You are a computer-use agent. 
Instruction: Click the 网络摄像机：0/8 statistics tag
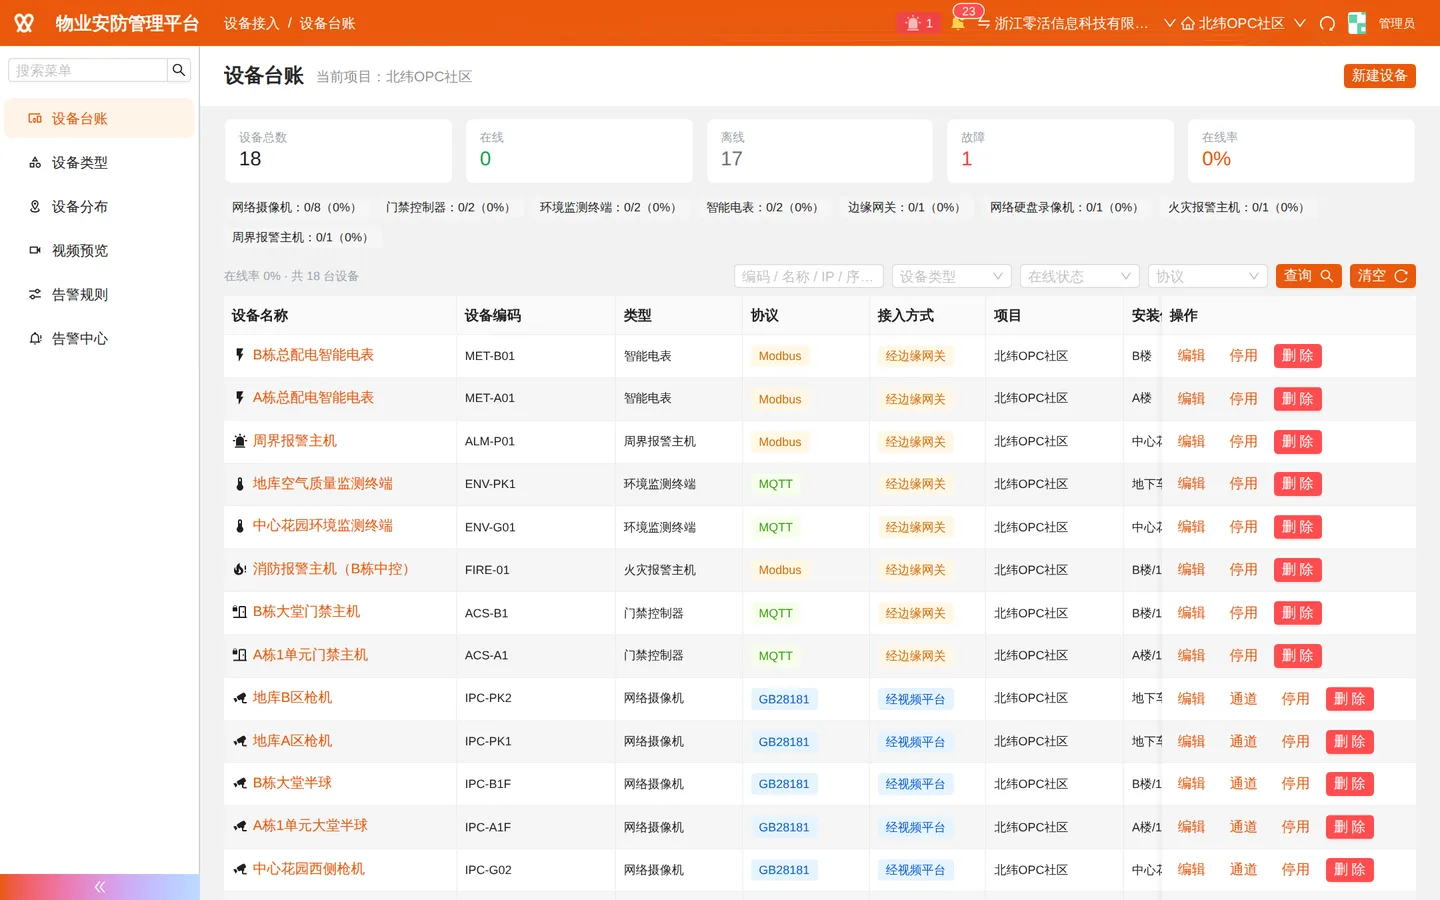click(294, 208)
